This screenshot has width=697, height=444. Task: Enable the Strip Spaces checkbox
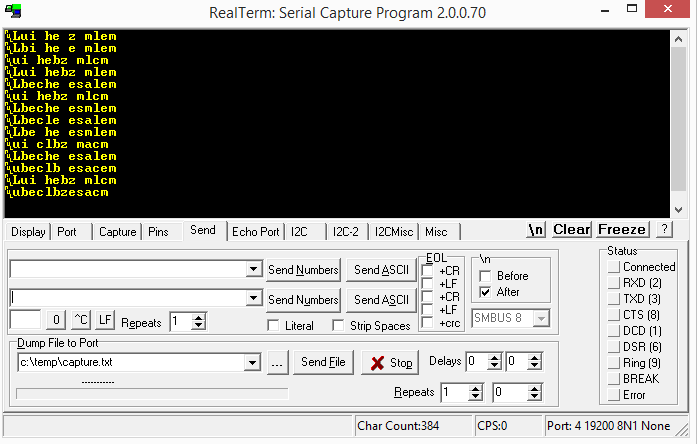[x=338, y=325]
